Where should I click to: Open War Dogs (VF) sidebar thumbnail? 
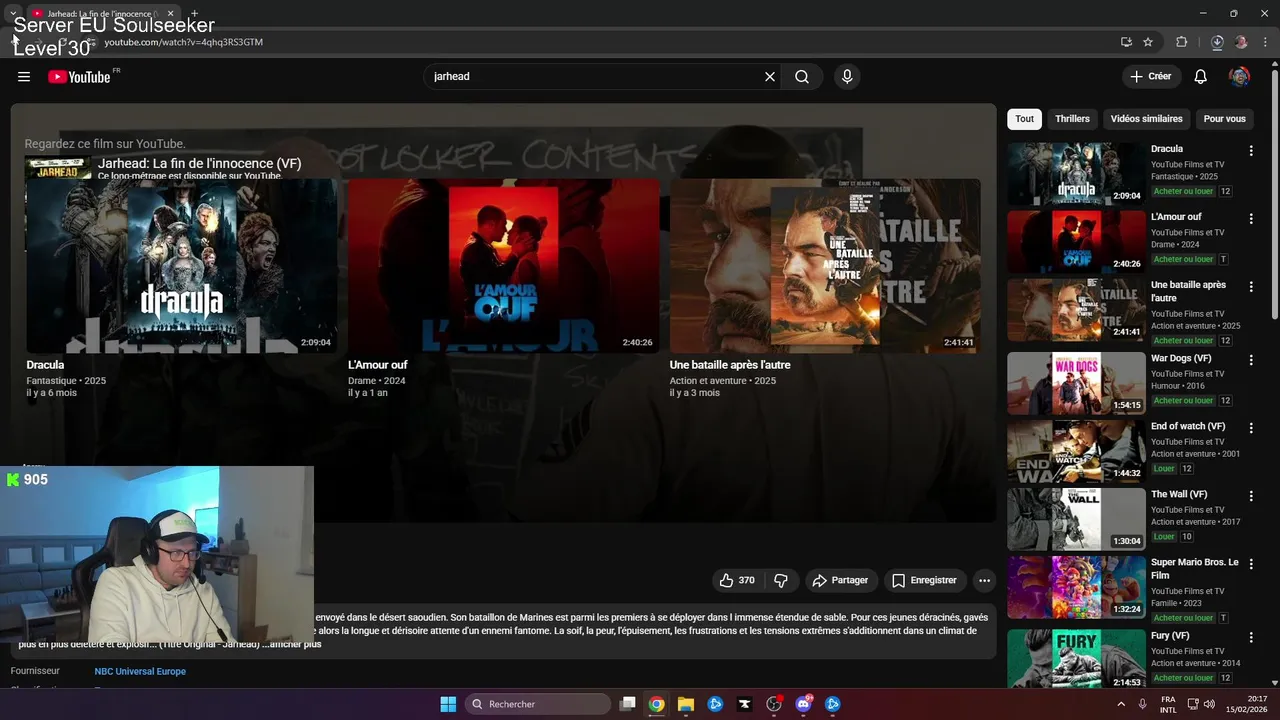point(1076,383)
